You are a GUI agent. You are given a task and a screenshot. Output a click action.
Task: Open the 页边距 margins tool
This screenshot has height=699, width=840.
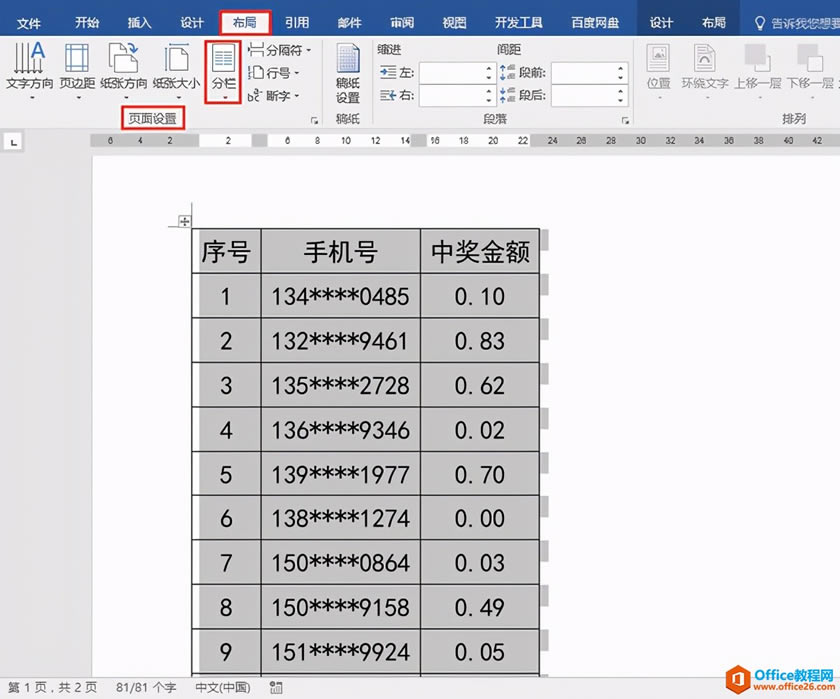pos(78,70)
